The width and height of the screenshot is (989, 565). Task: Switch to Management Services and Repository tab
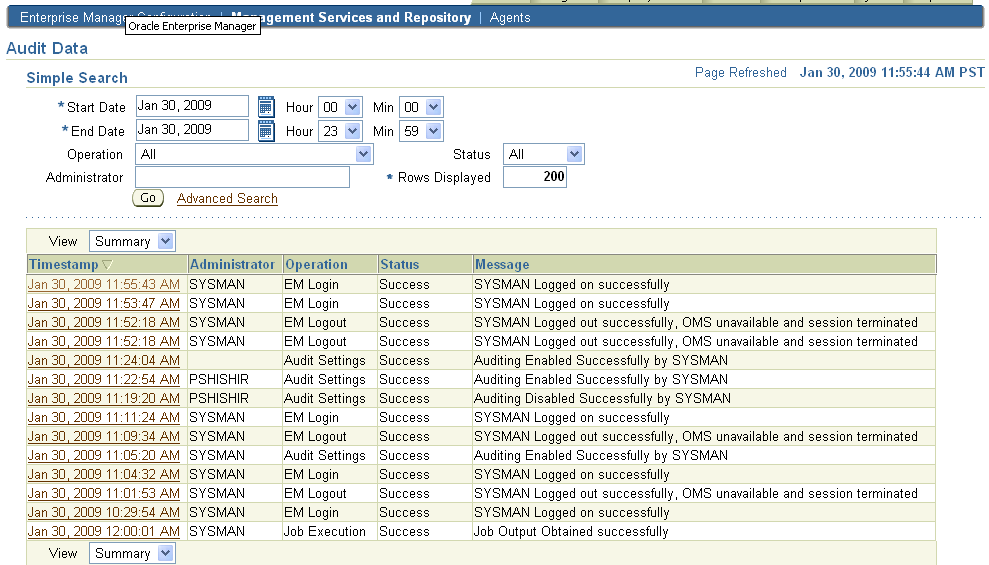point(351,18)
